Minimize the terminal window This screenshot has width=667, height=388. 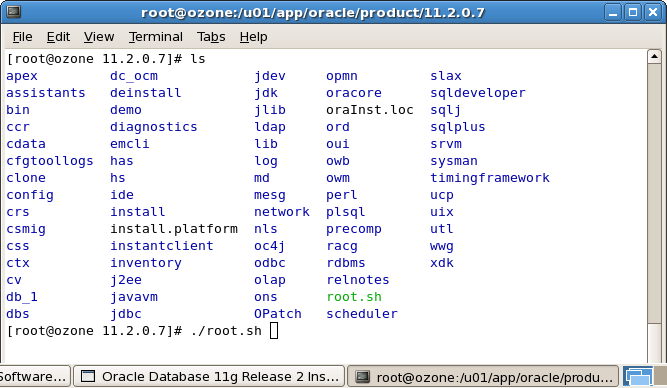coord(613,12)
